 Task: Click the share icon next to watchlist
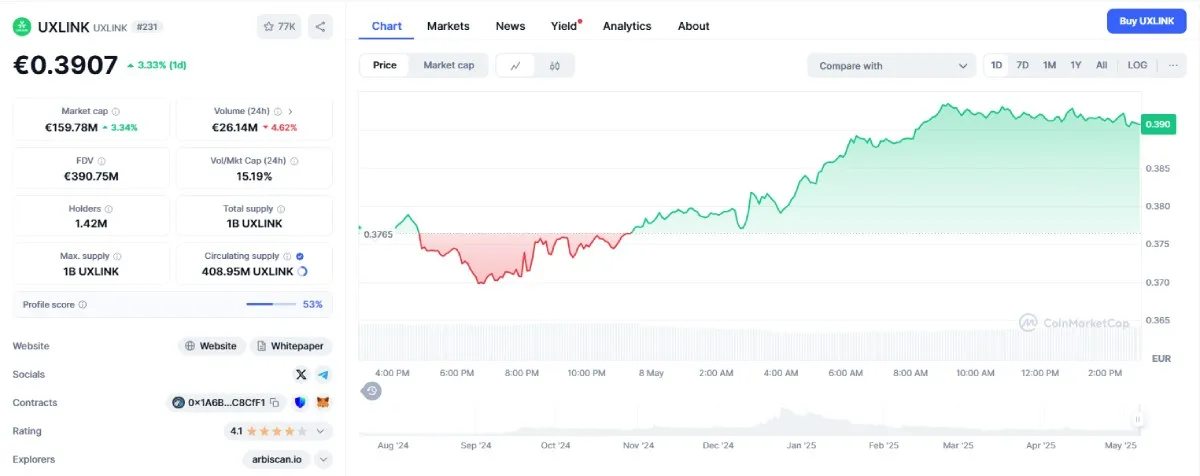tap(320, 27)
